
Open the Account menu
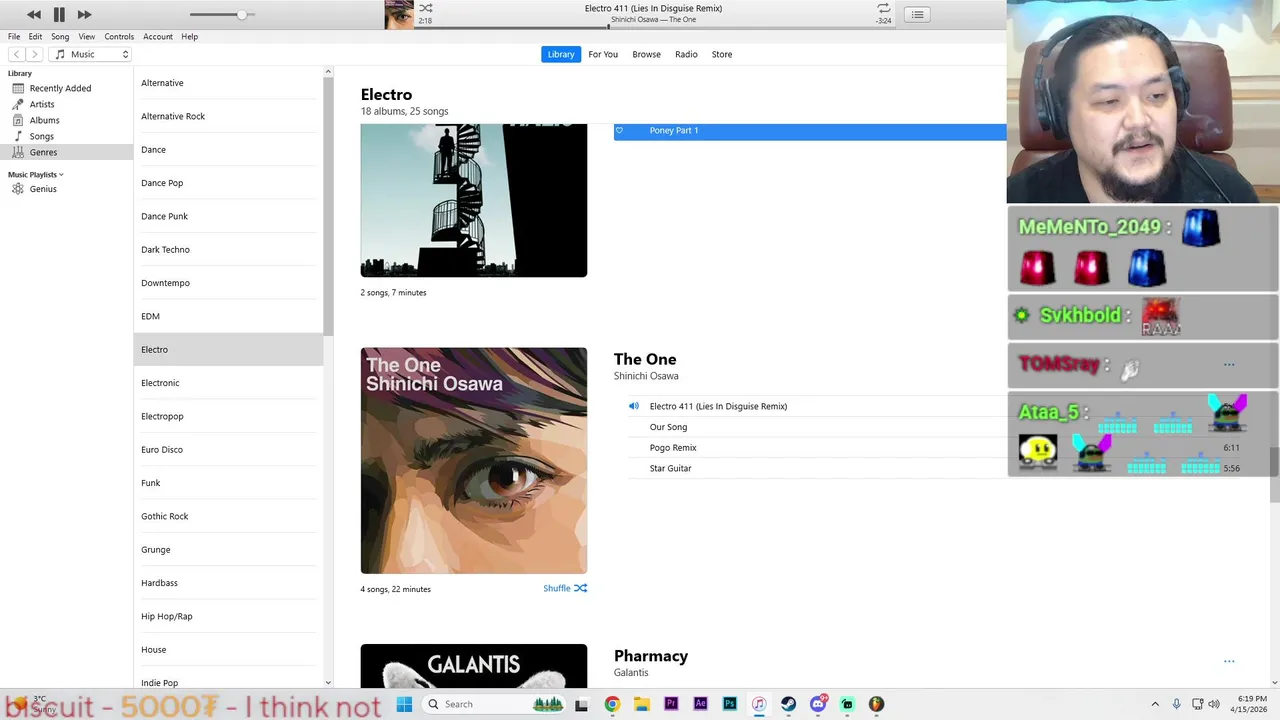[x=158, y=36]
